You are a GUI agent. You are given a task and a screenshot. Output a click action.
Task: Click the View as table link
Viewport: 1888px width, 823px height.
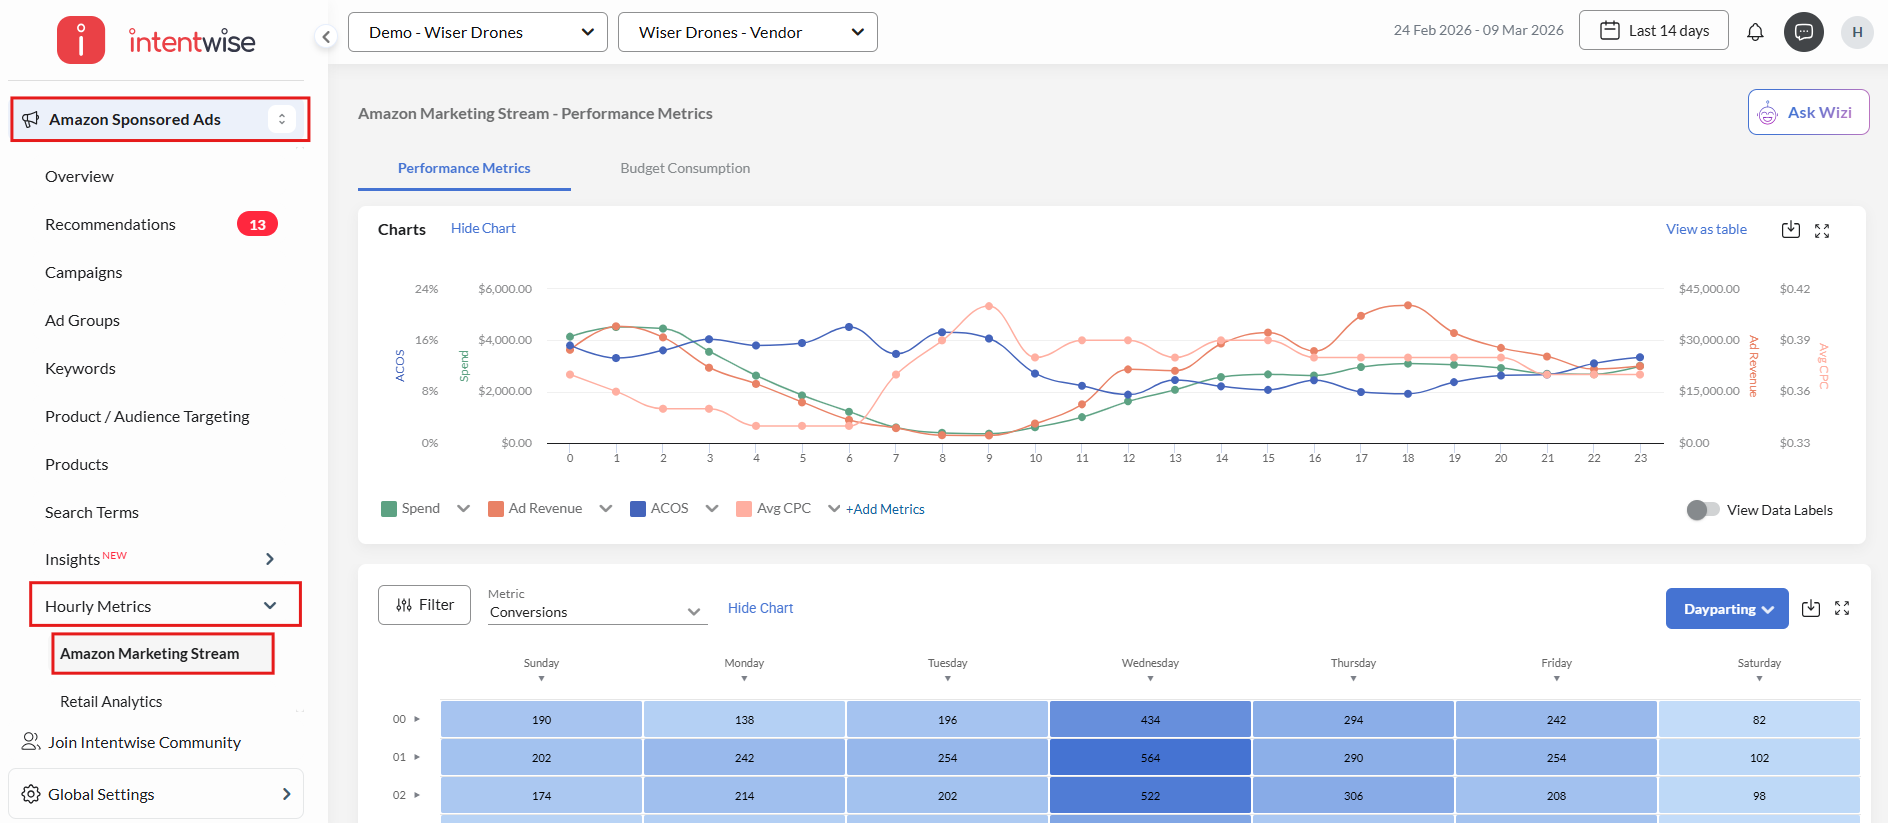click(1706, 229)
